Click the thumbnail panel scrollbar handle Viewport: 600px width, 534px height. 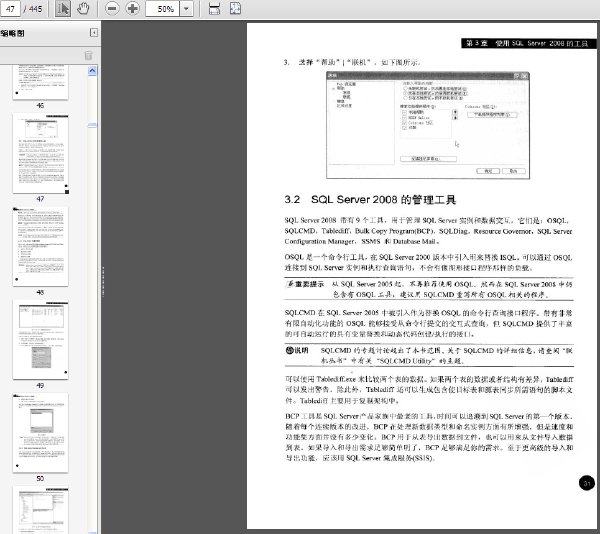[x=92, y=125]
